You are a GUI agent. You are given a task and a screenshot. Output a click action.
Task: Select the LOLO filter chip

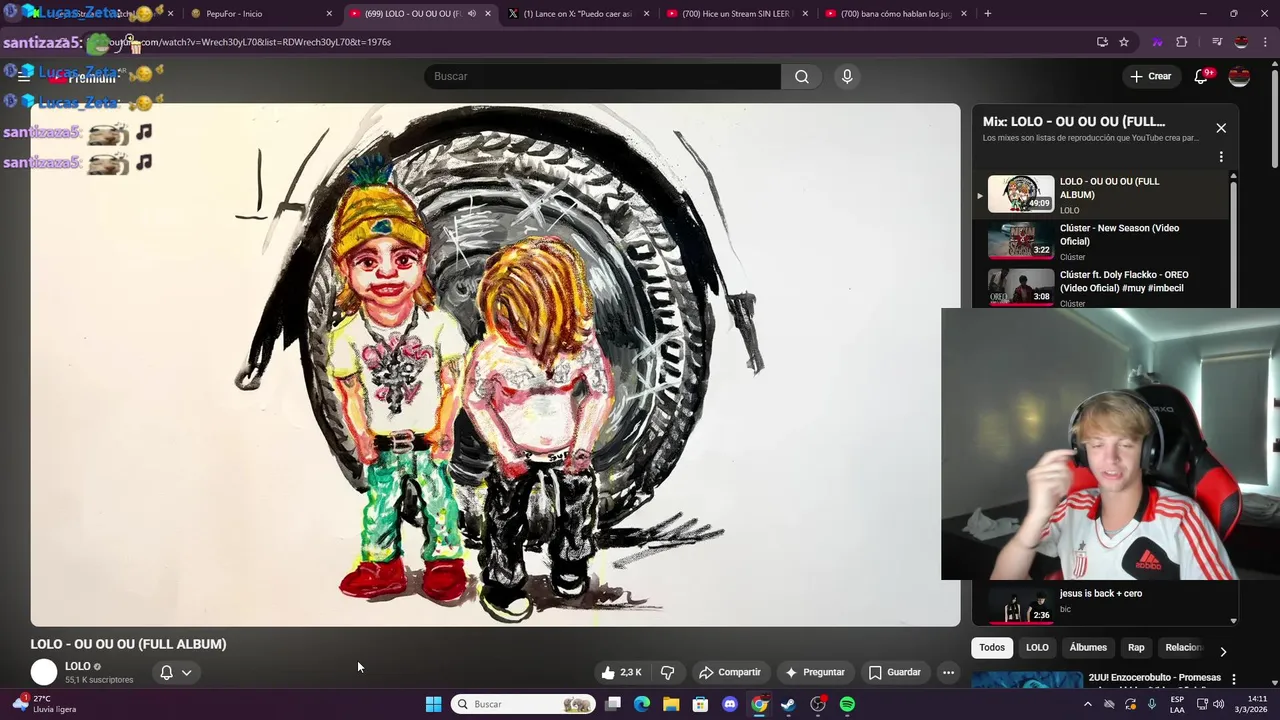pyautogui.click(x=1037, y=648)
